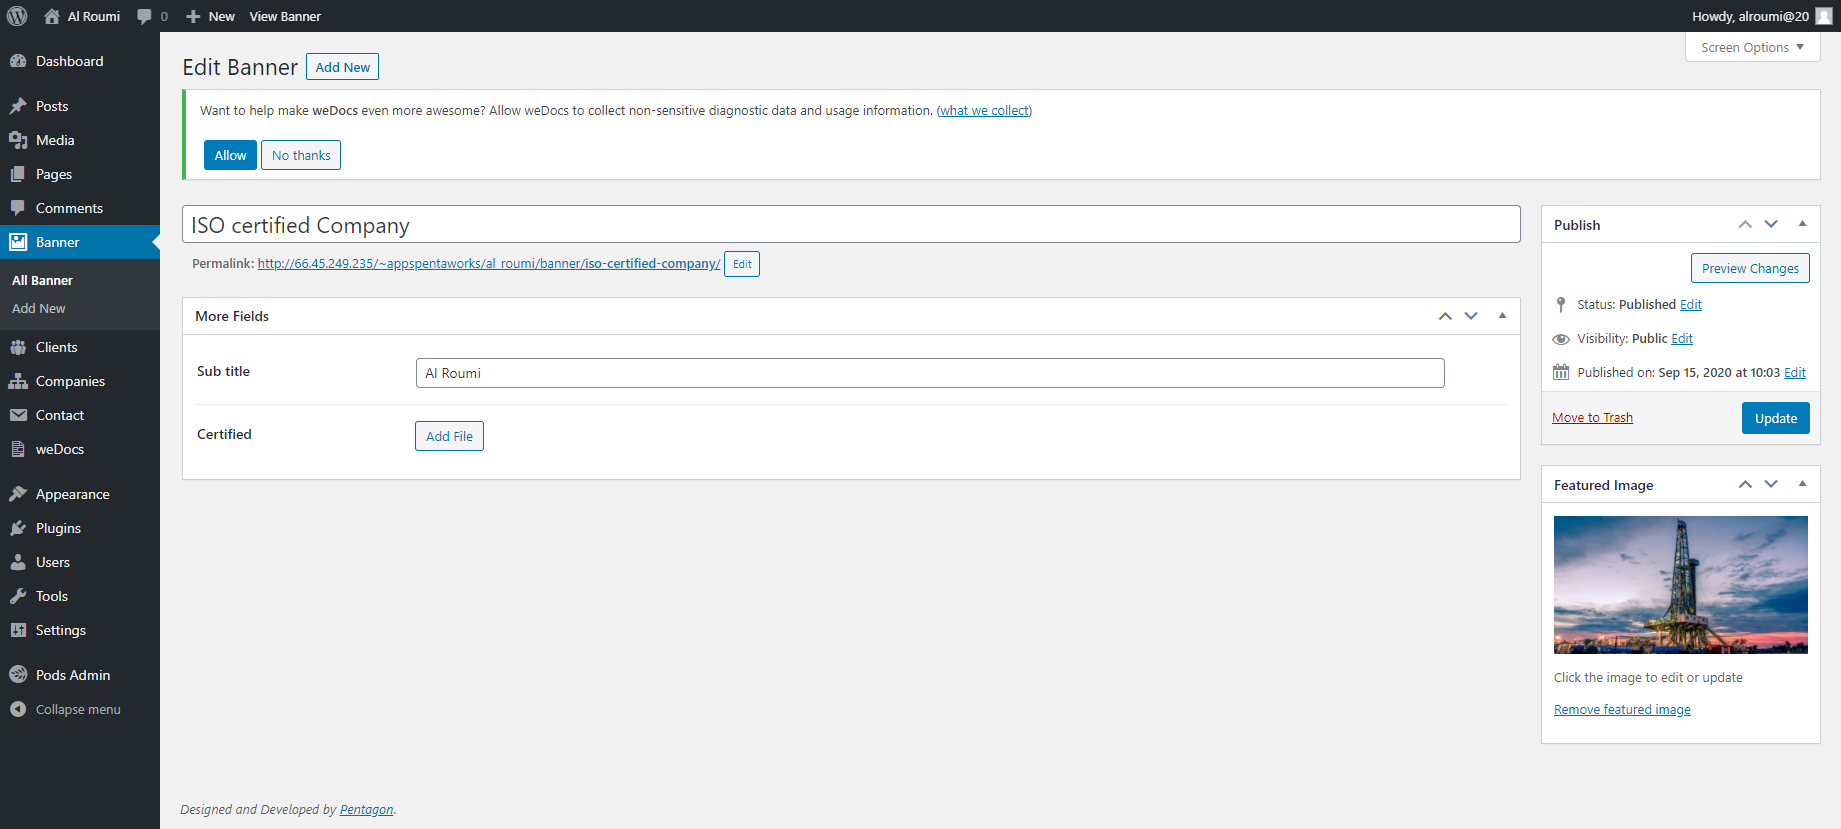Click the Posts pushpin icon
Image resolution: width=1841 pixels, height=829 pixels.
tap(18, 106)
